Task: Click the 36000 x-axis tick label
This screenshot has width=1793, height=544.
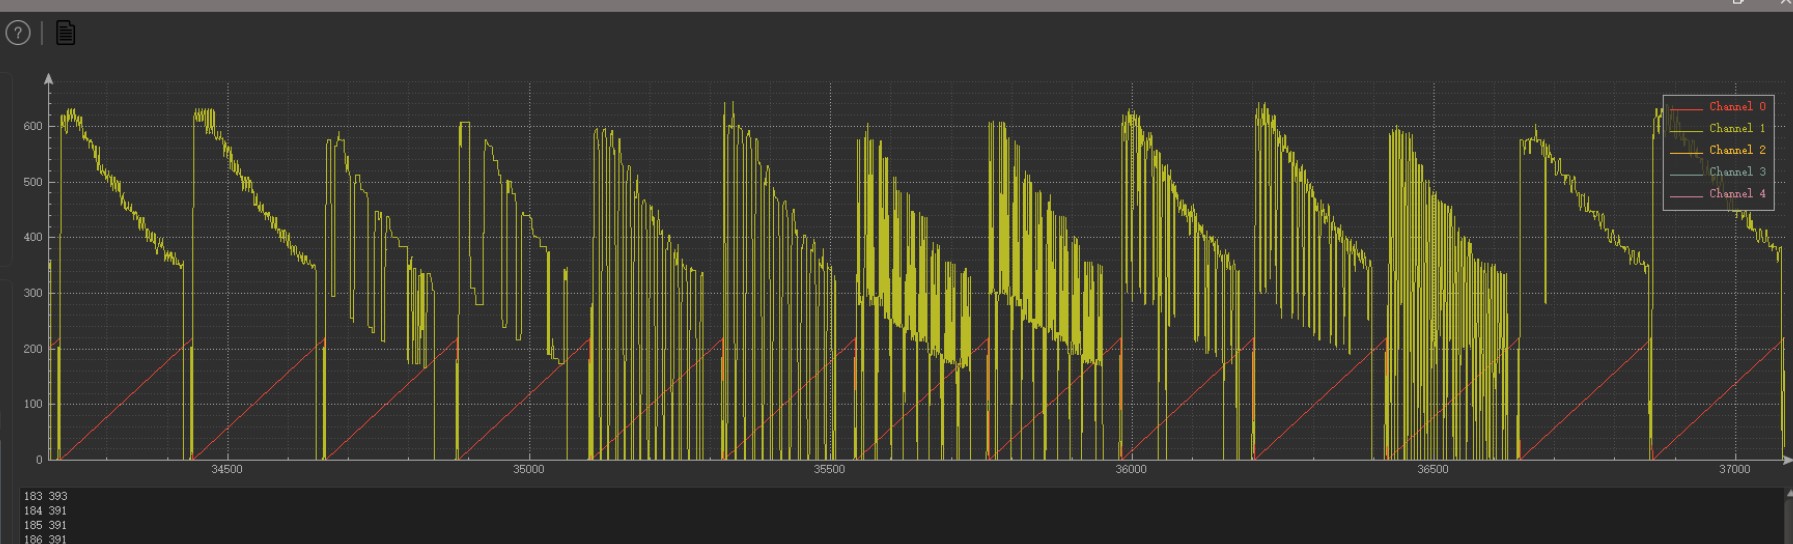Action: pyautogui.click(x=1131, y=469)
